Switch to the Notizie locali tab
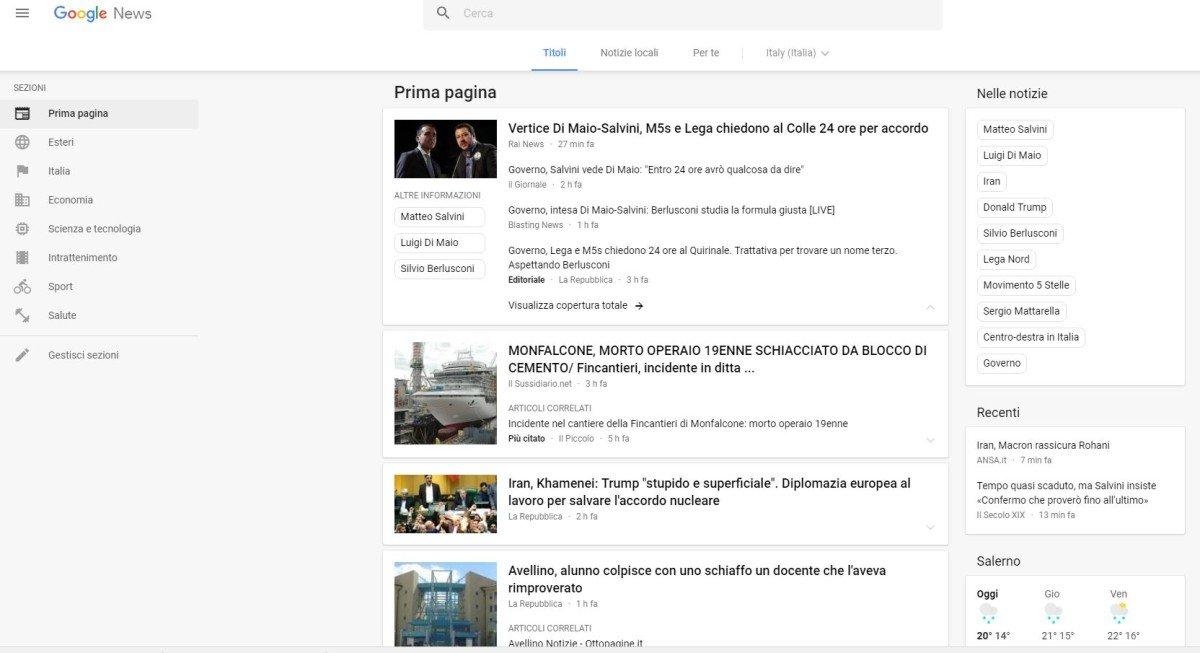The height and width of the screenshot is (653, 1200). pyautogui.click(x=629, y=53)
